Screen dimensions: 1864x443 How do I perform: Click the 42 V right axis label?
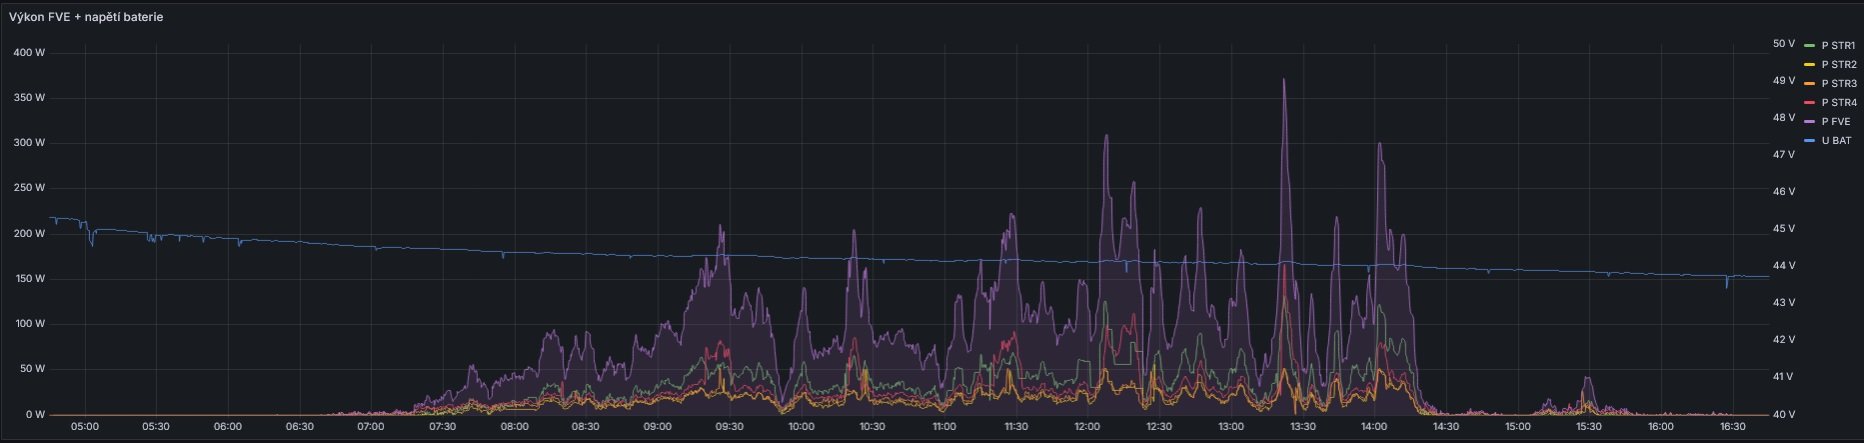[x=1784, y=340]
